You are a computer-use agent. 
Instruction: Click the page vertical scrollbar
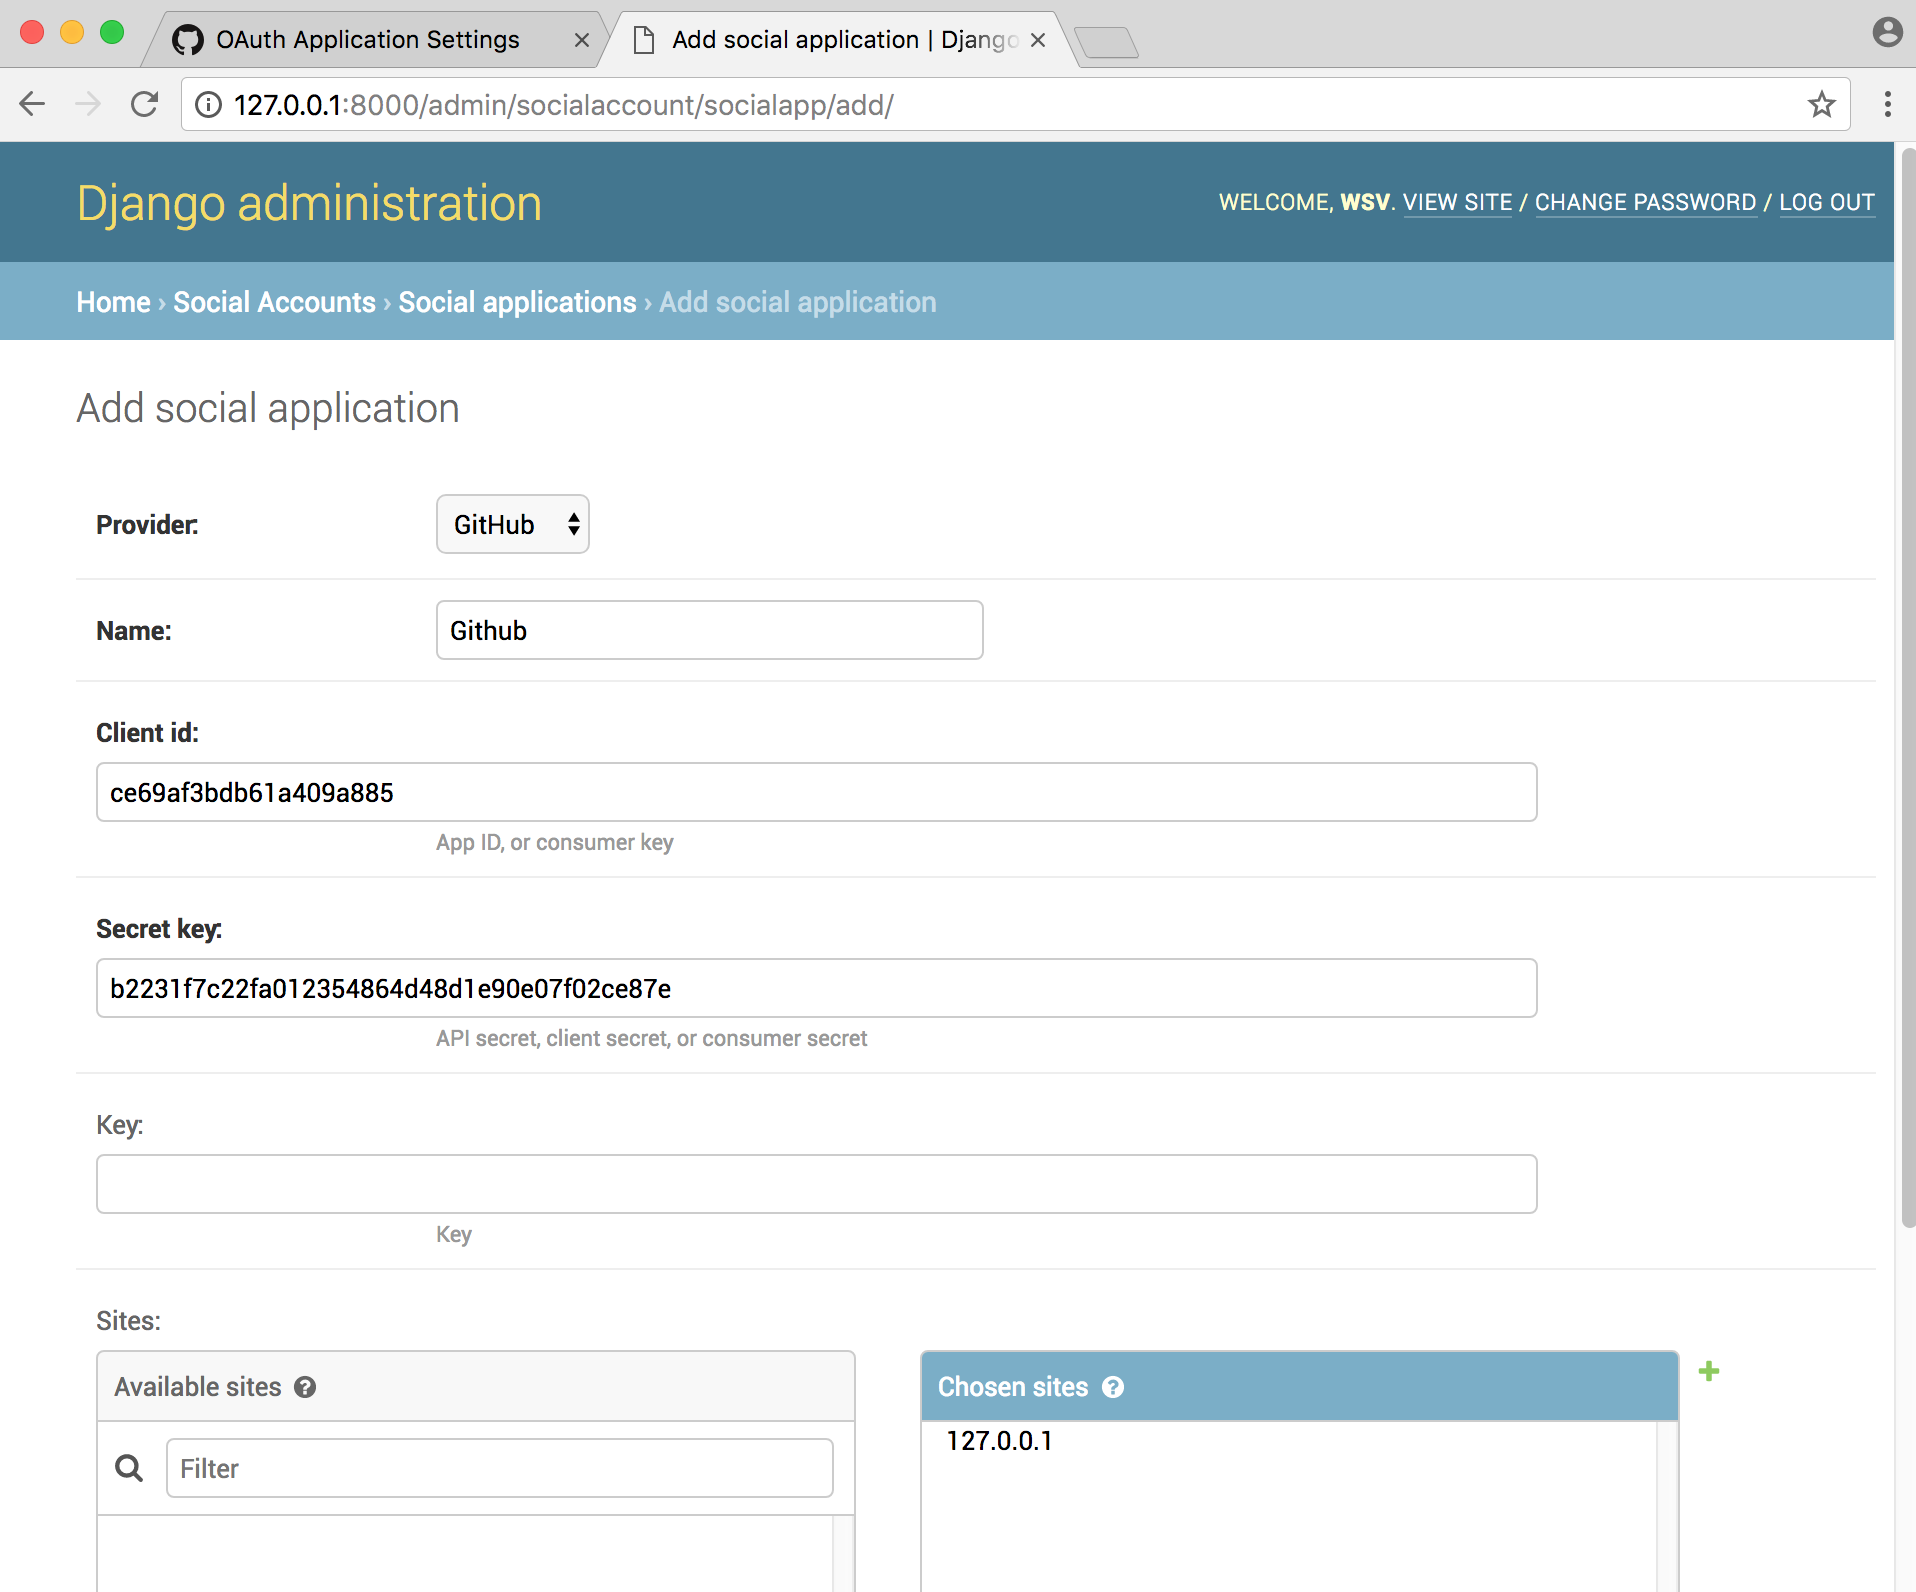pyautogui.click(x=1907, y=687)
